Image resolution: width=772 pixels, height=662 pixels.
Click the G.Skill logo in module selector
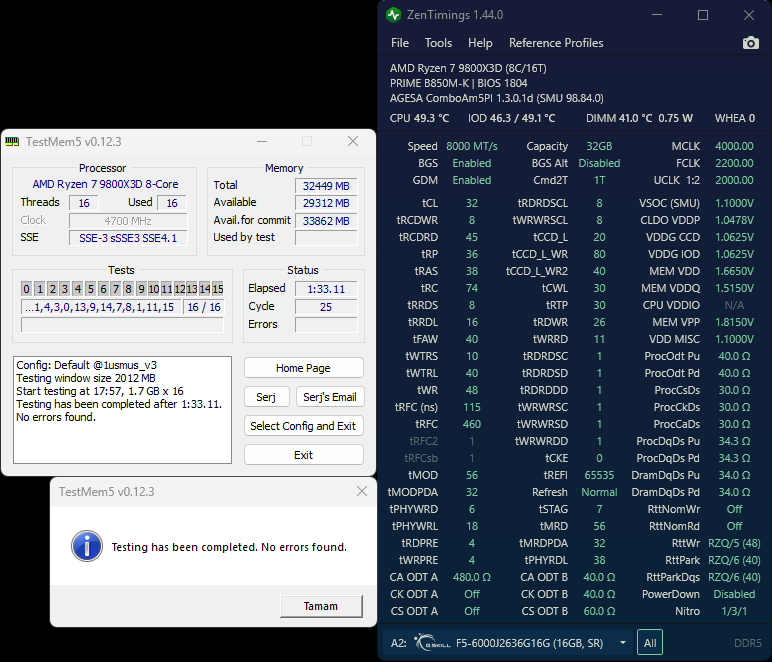(432, 643)
